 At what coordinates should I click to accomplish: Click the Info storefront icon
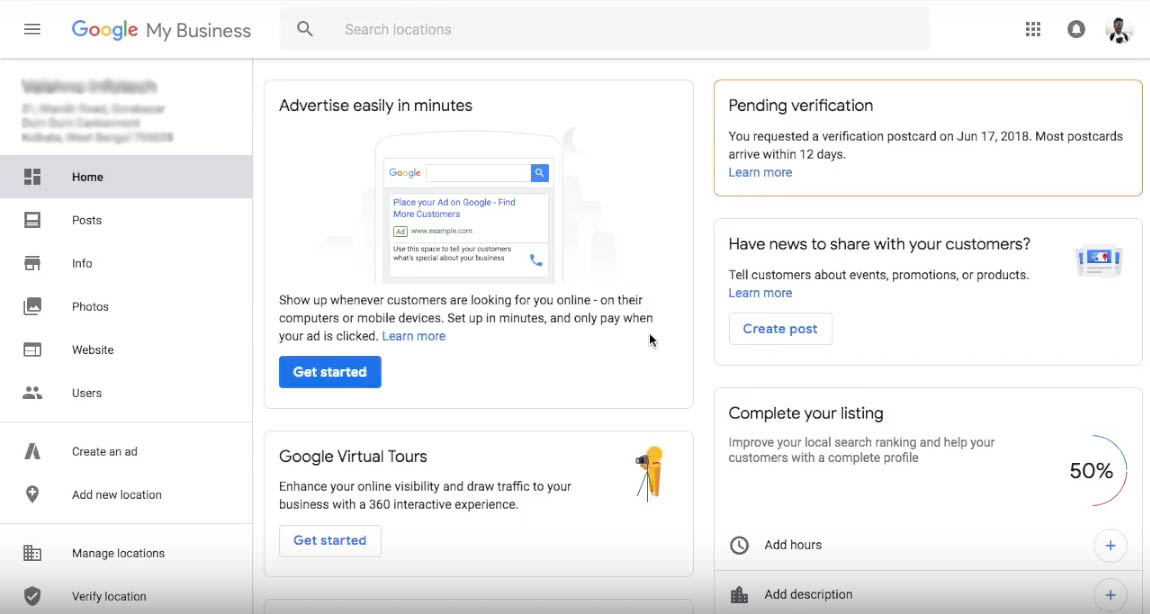tap(32, 263)
